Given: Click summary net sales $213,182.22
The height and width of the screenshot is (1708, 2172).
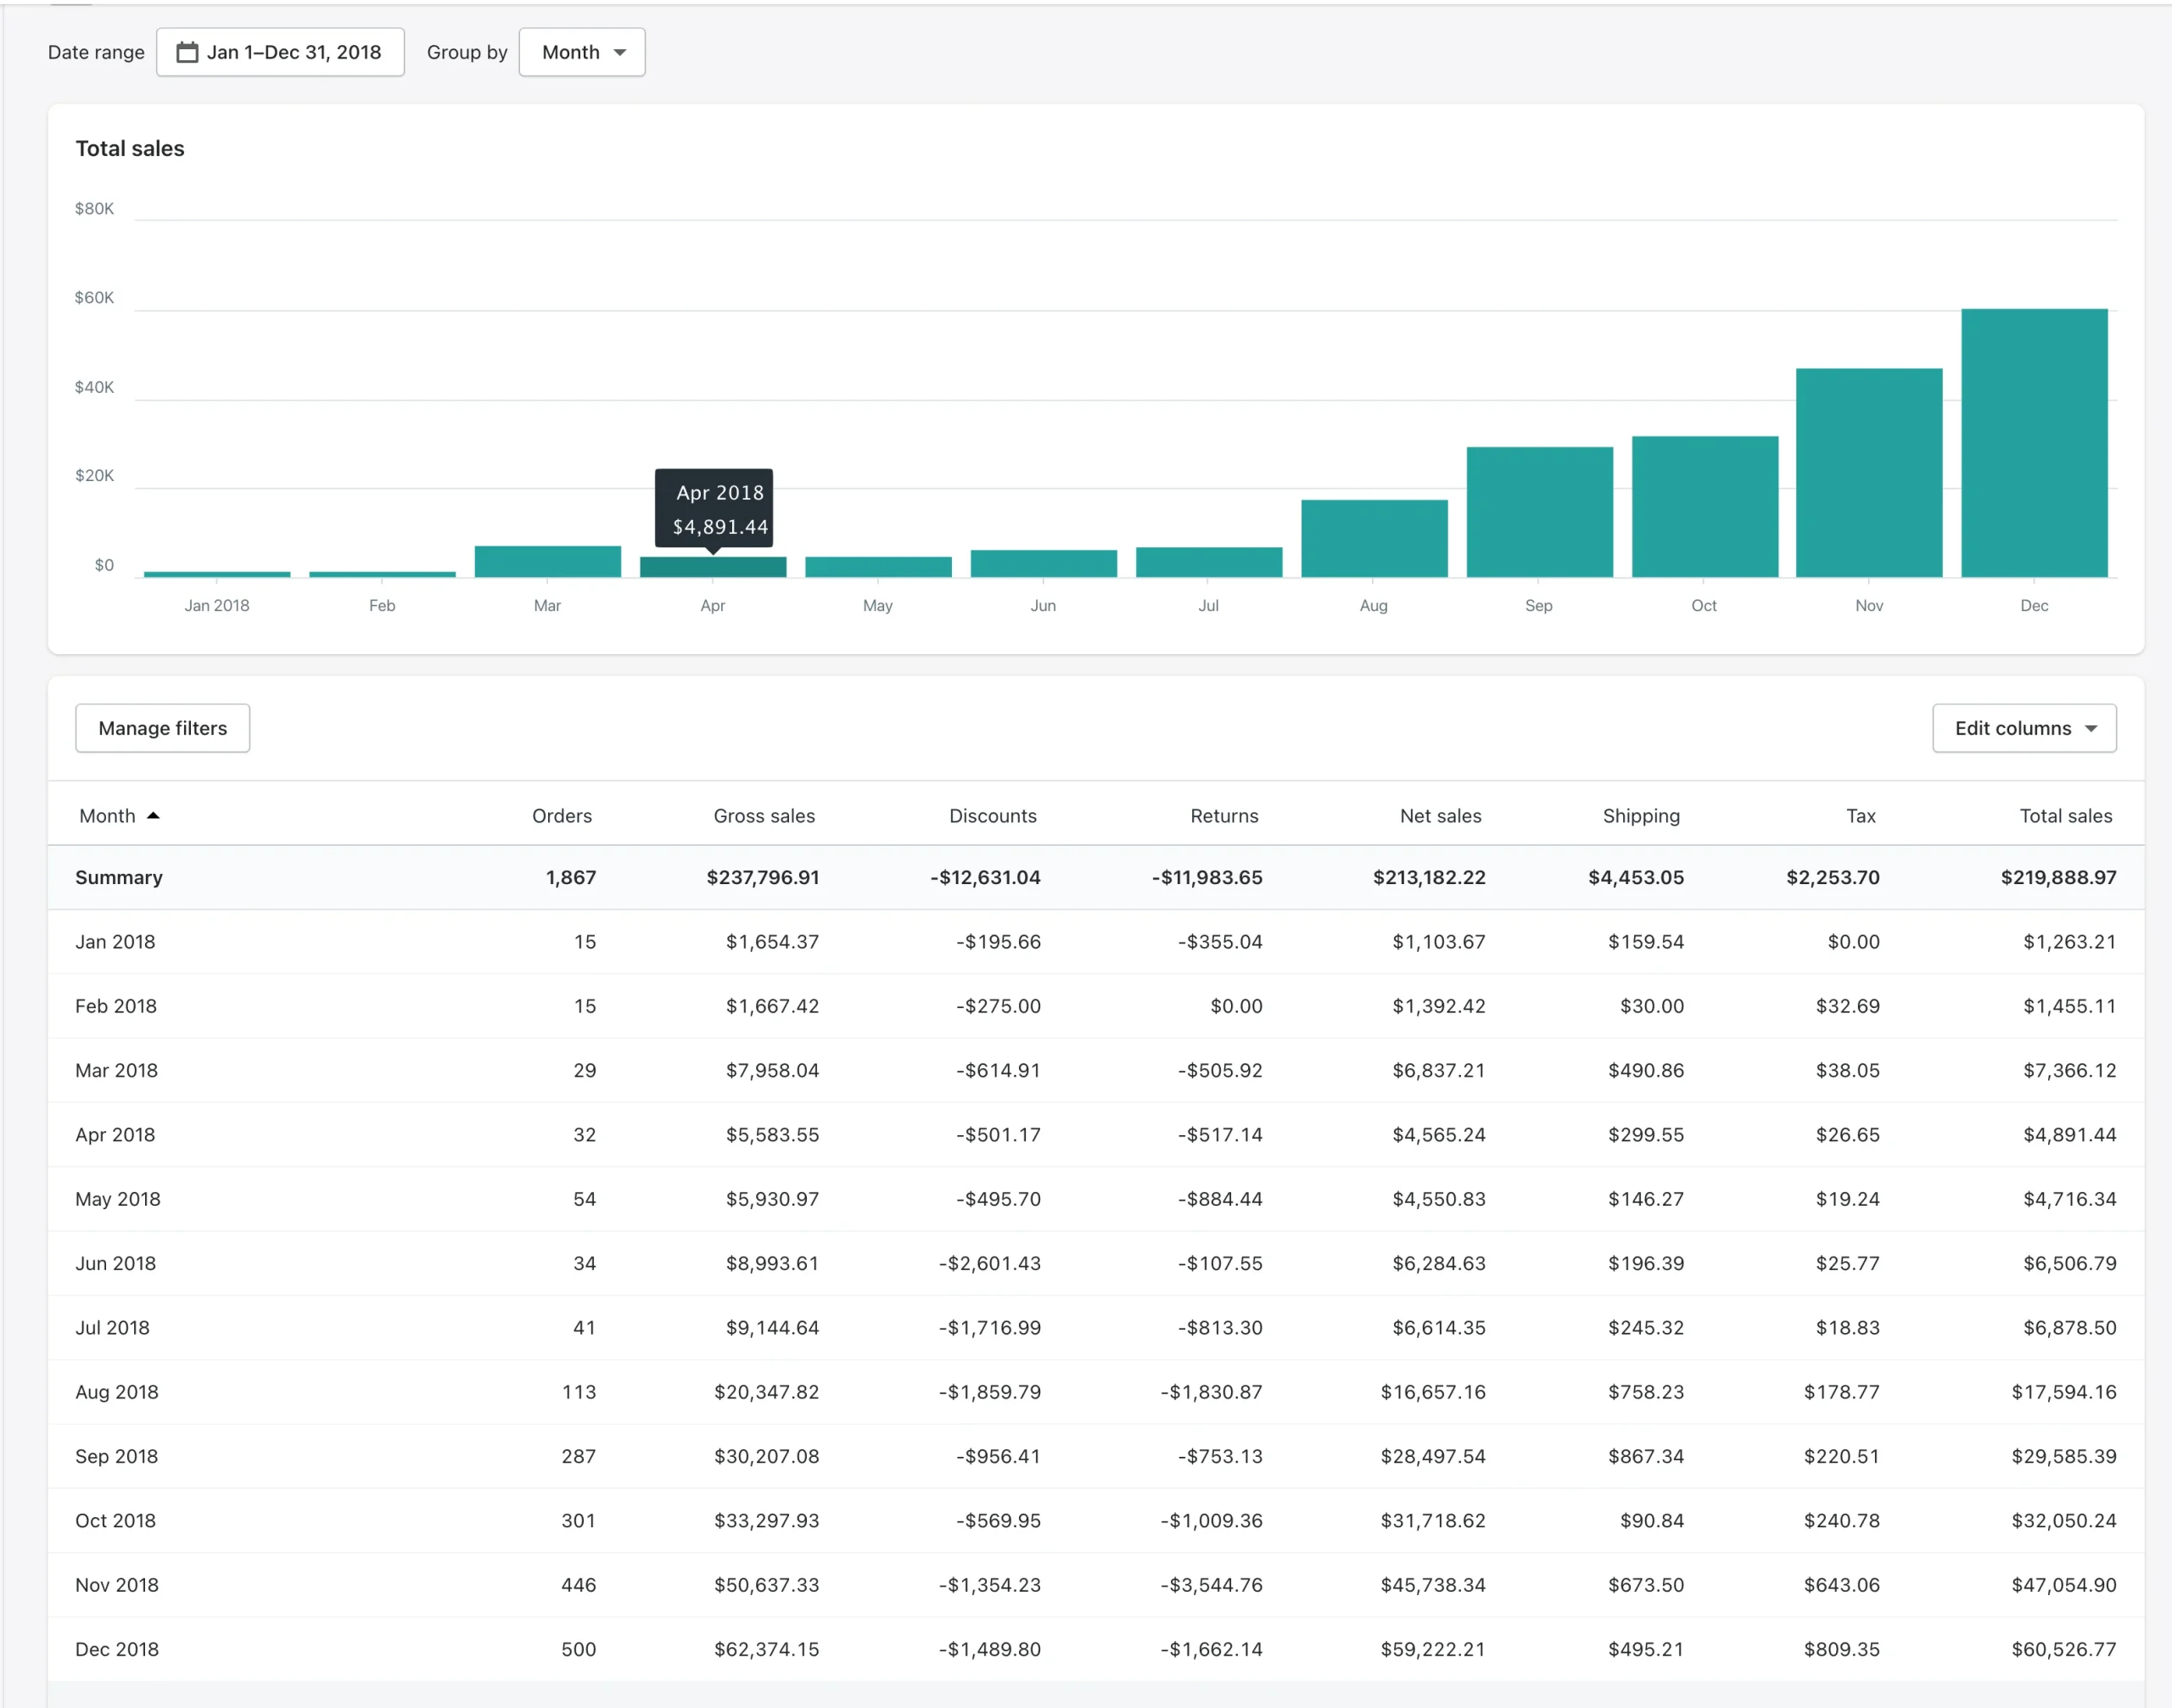Looking at the screenshot, I should click(x=1429, y=877).
